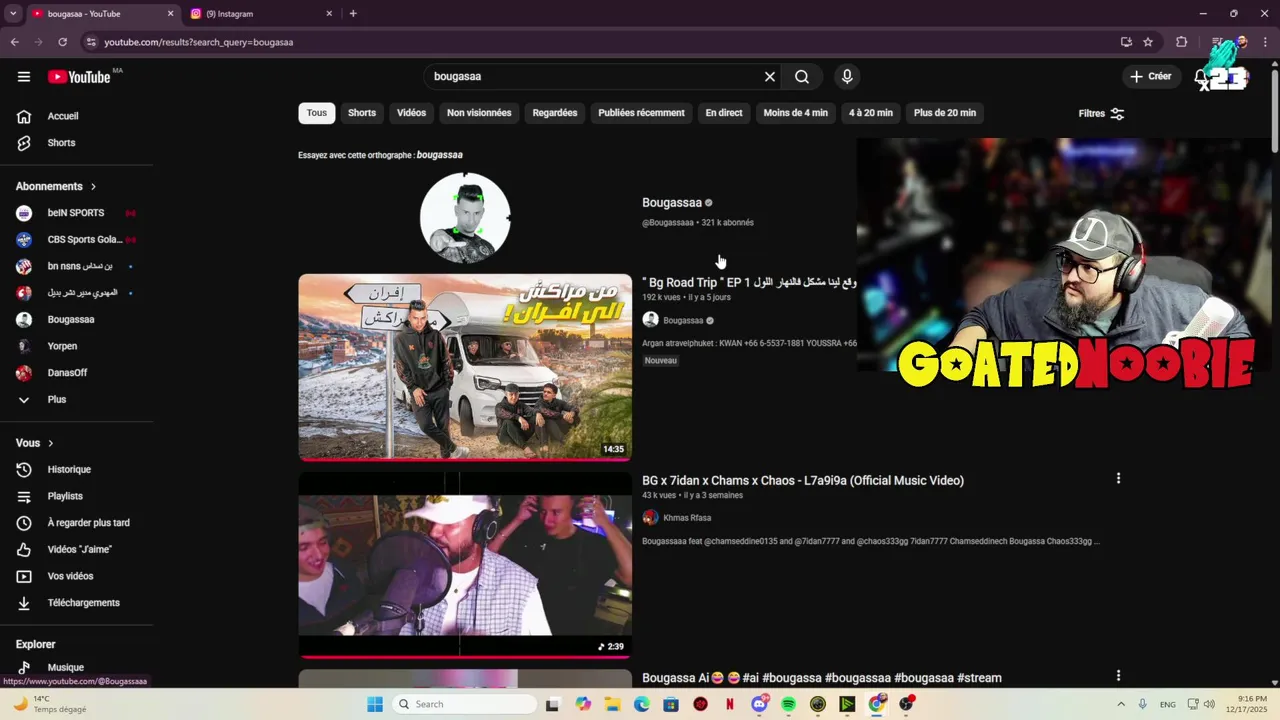Select the Plus de 20 min chip

pos(945,113)
